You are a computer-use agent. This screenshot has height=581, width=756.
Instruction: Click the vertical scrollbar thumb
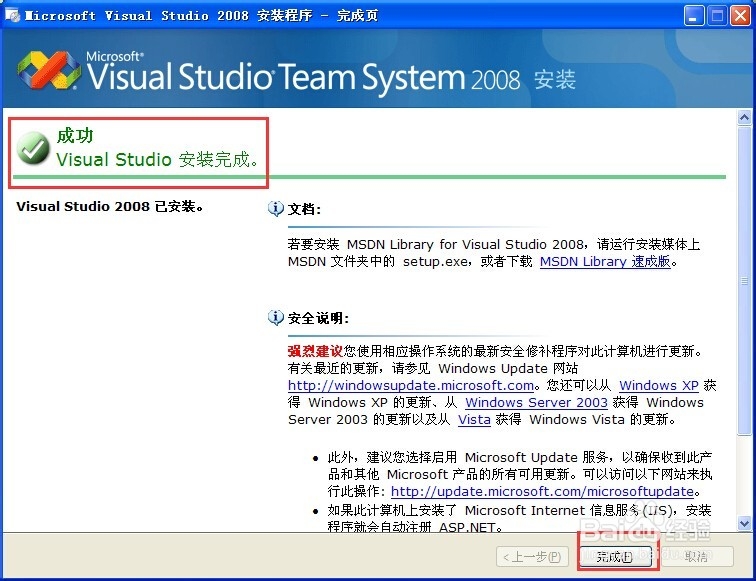coord(744,281)
